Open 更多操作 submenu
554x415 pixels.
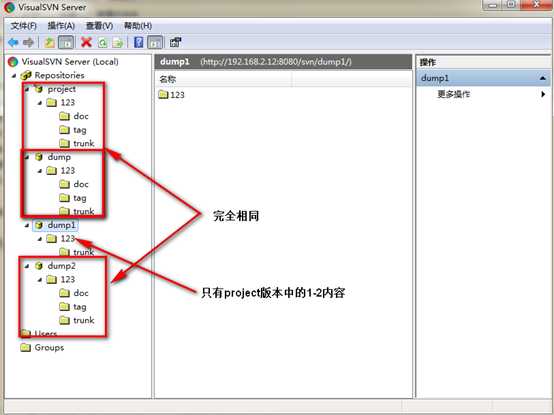coord(453,94)
